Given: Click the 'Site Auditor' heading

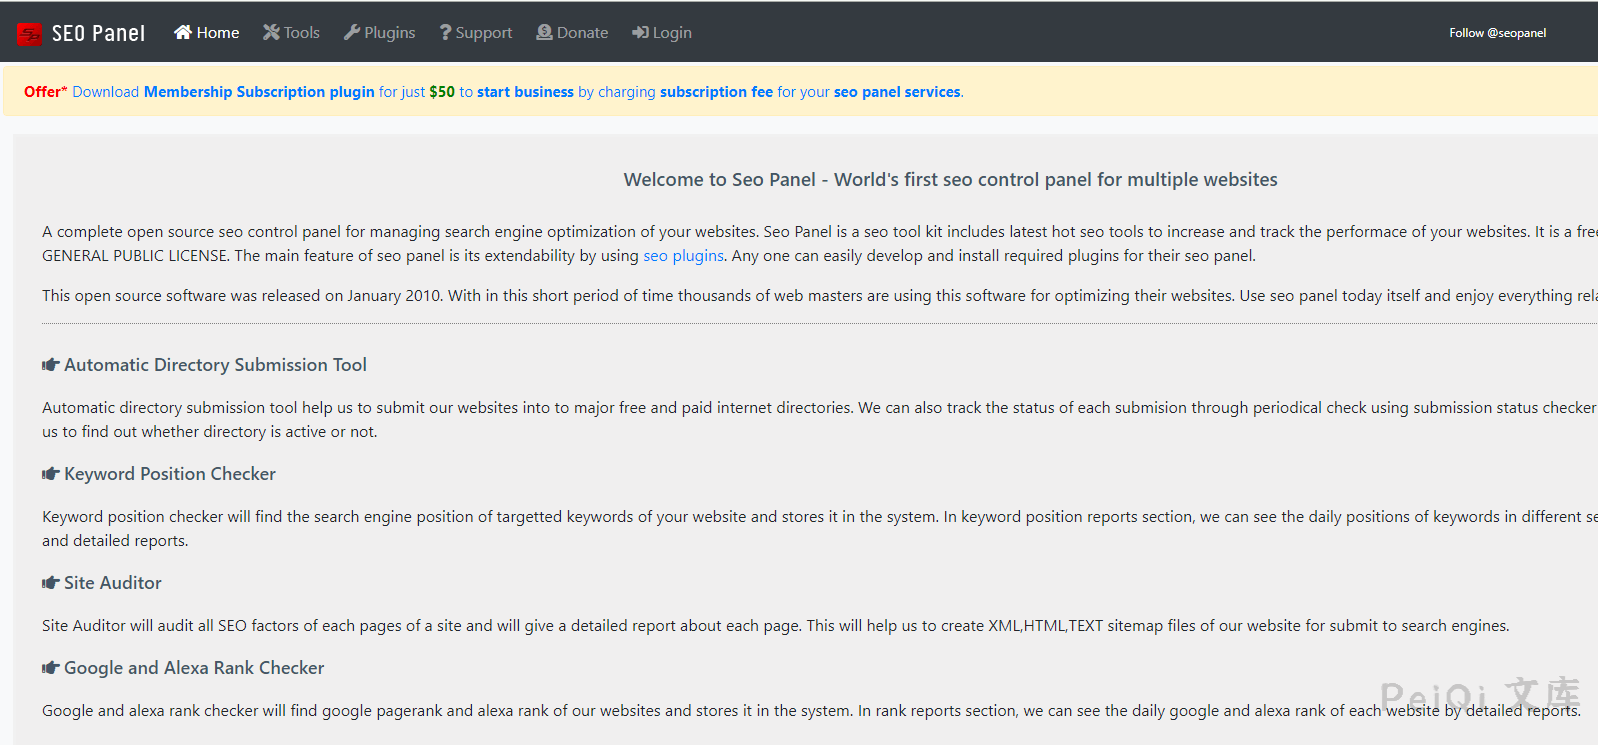Looking at the screenshot, I should tap(113, 583).
